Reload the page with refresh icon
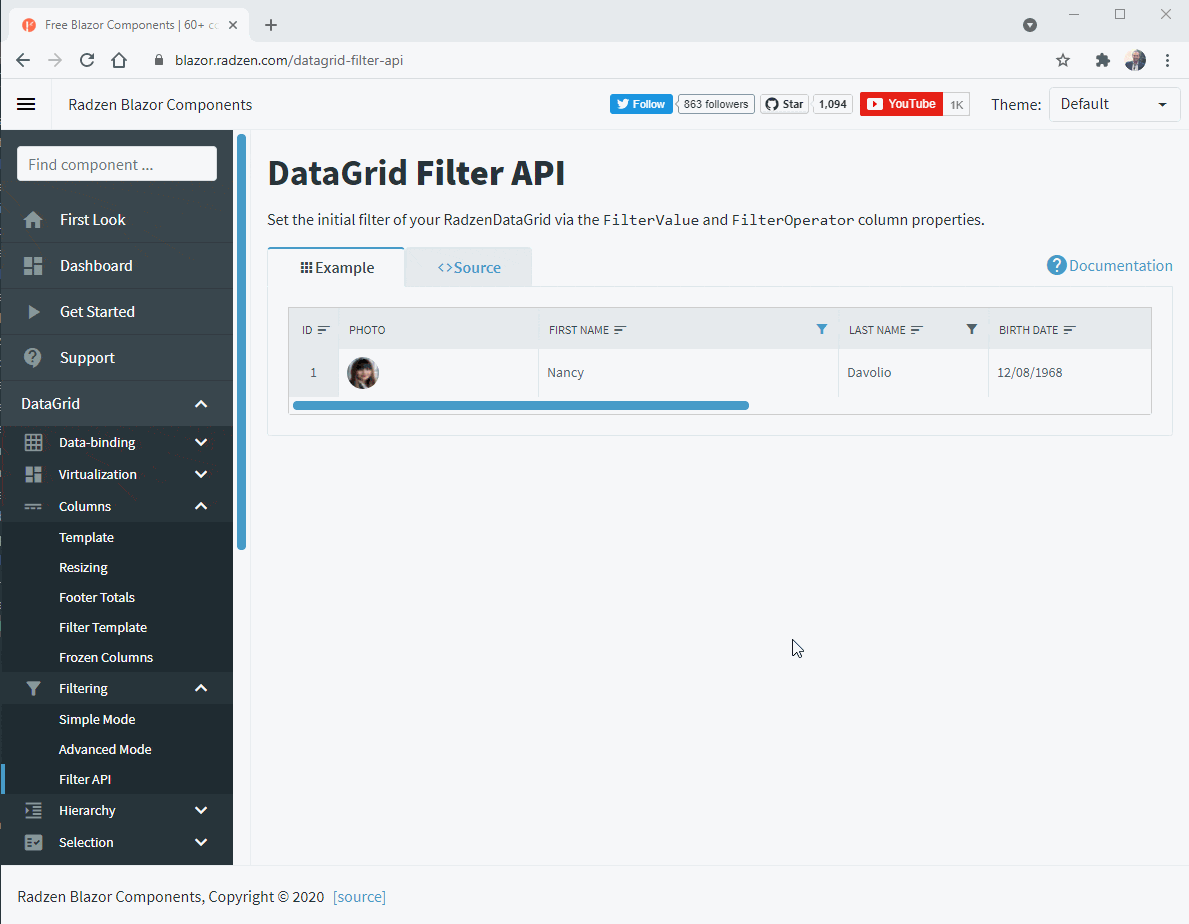Viewport: 1189px width, 924px height. (87, 60)
